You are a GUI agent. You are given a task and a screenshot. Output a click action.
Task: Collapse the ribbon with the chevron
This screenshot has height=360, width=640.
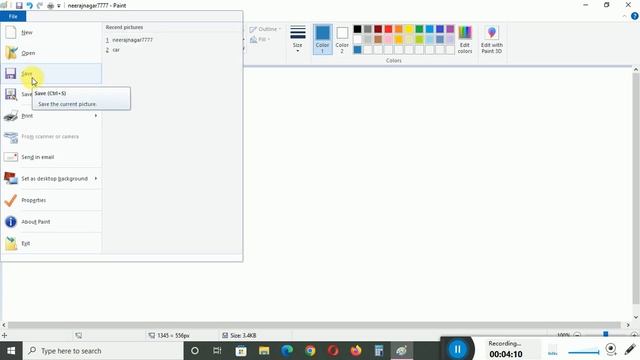(624, 16)
